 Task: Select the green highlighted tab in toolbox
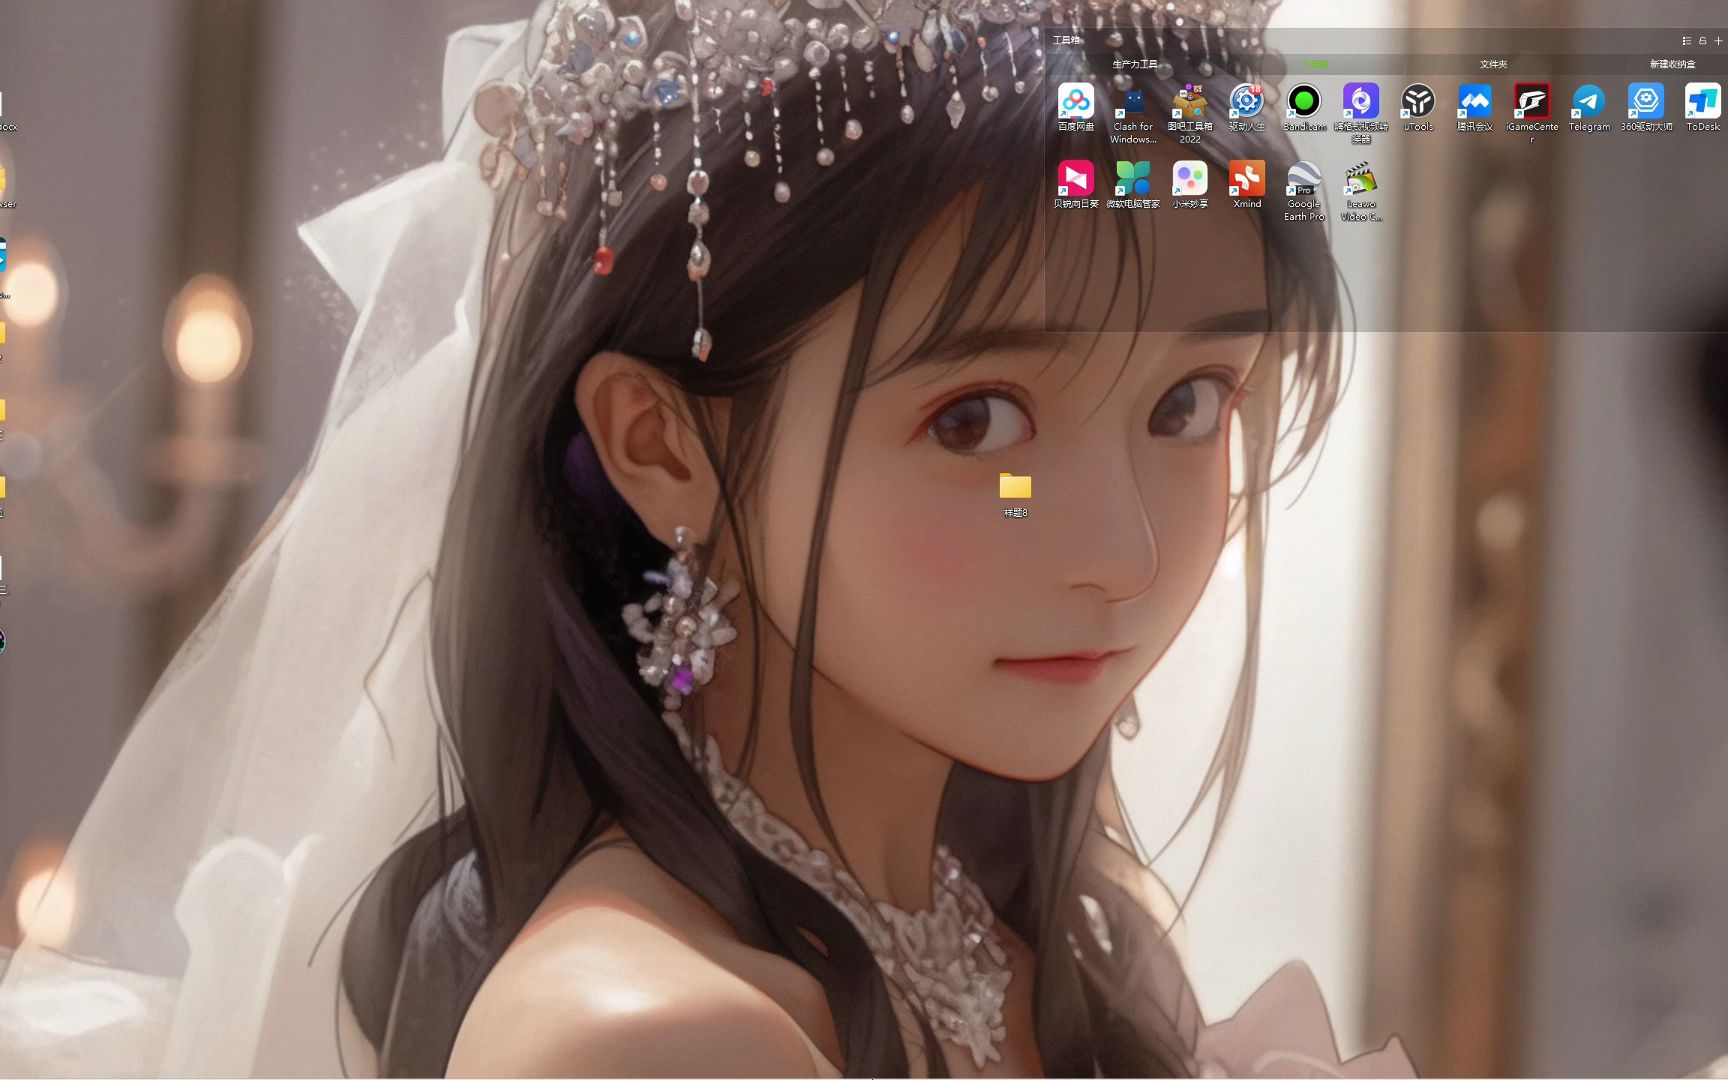click(1314, 64)
